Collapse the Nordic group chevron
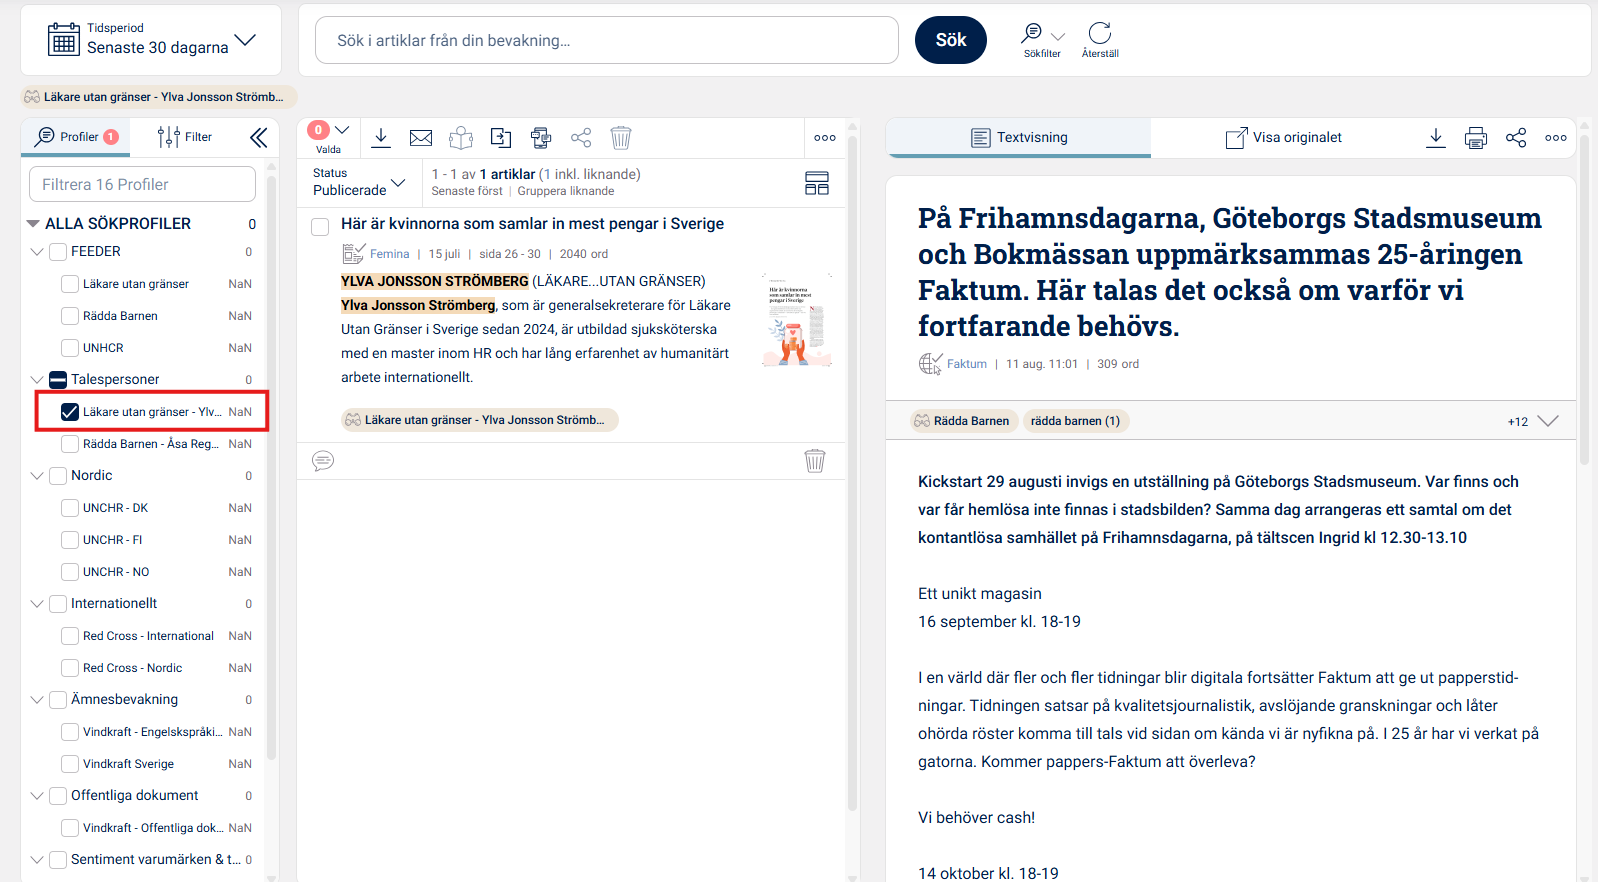The image size is (1598, 882). tap(37, 476)
